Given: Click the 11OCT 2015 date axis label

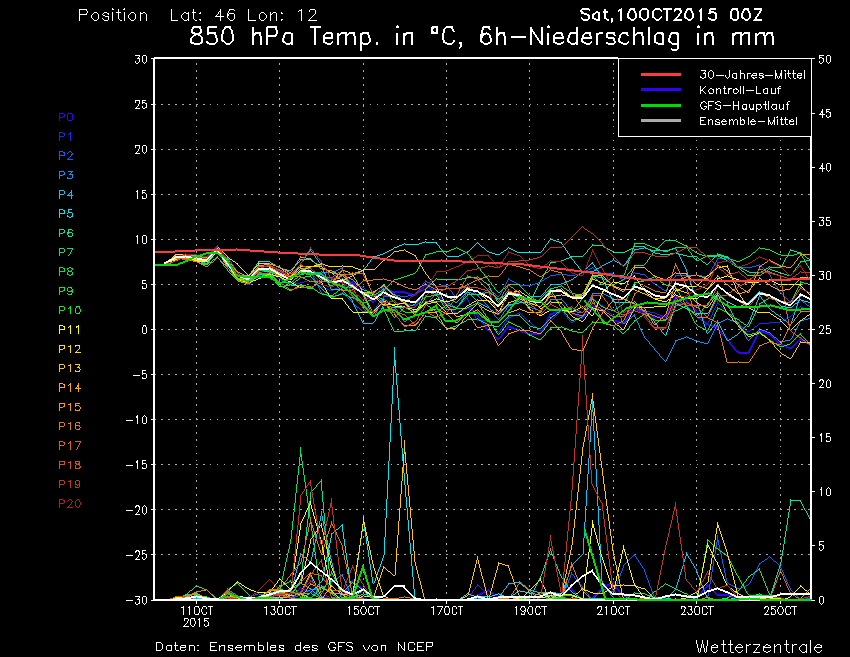Looking at the screenshot, I should pos(196,615).
